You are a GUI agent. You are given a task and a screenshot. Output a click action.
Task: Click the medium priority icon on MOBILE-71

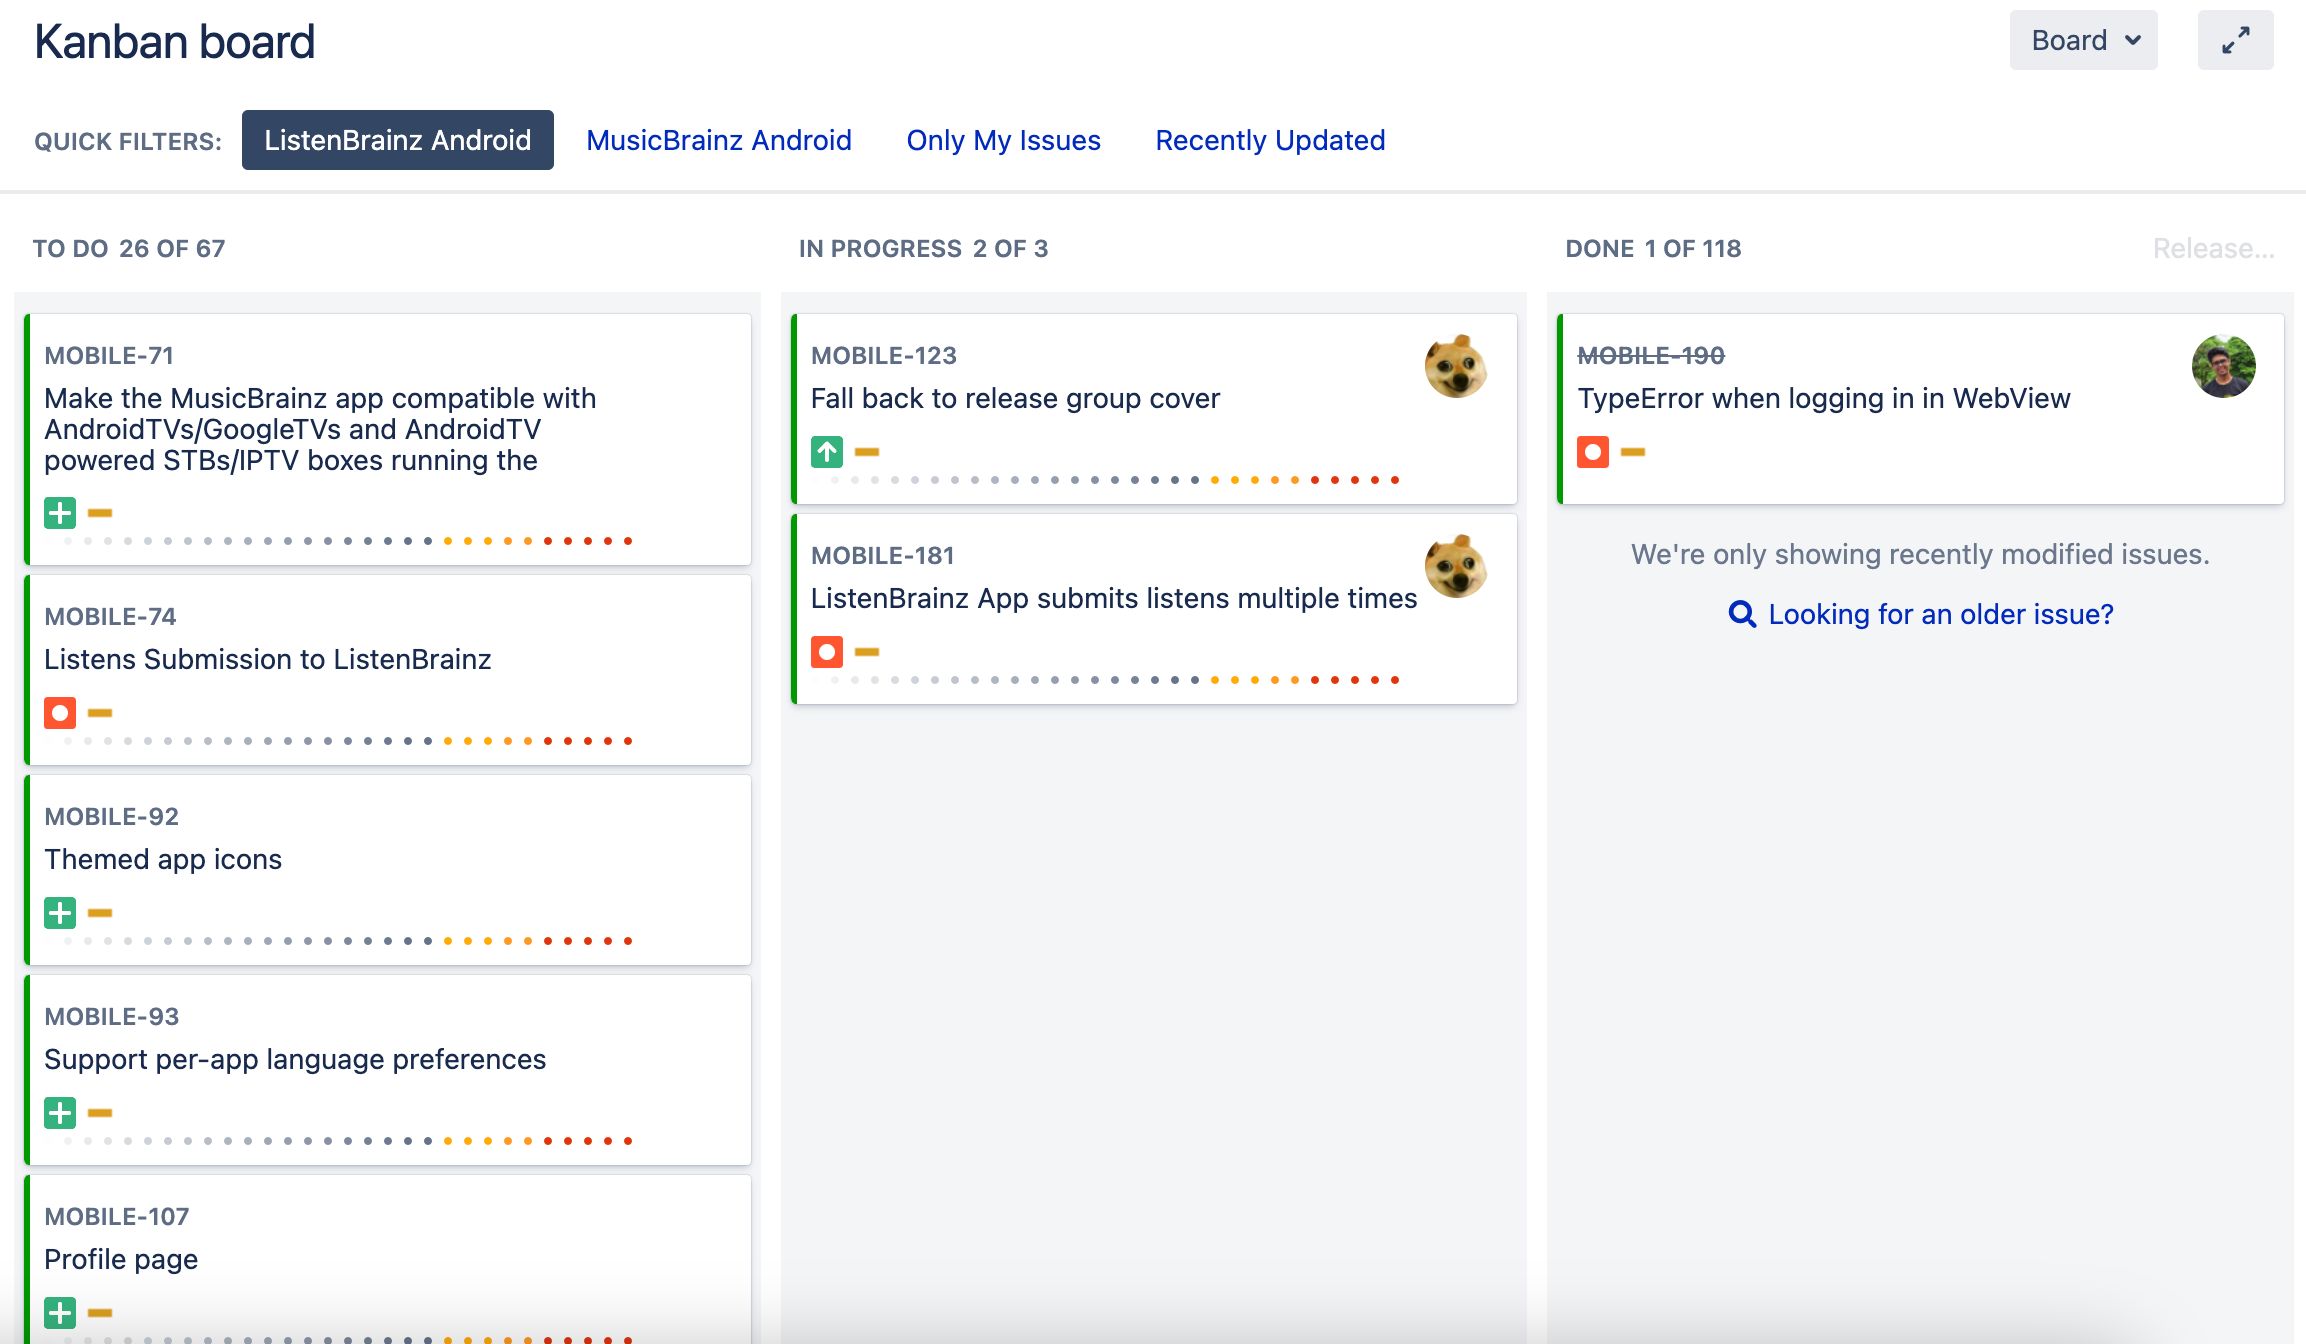click(100, 513)
